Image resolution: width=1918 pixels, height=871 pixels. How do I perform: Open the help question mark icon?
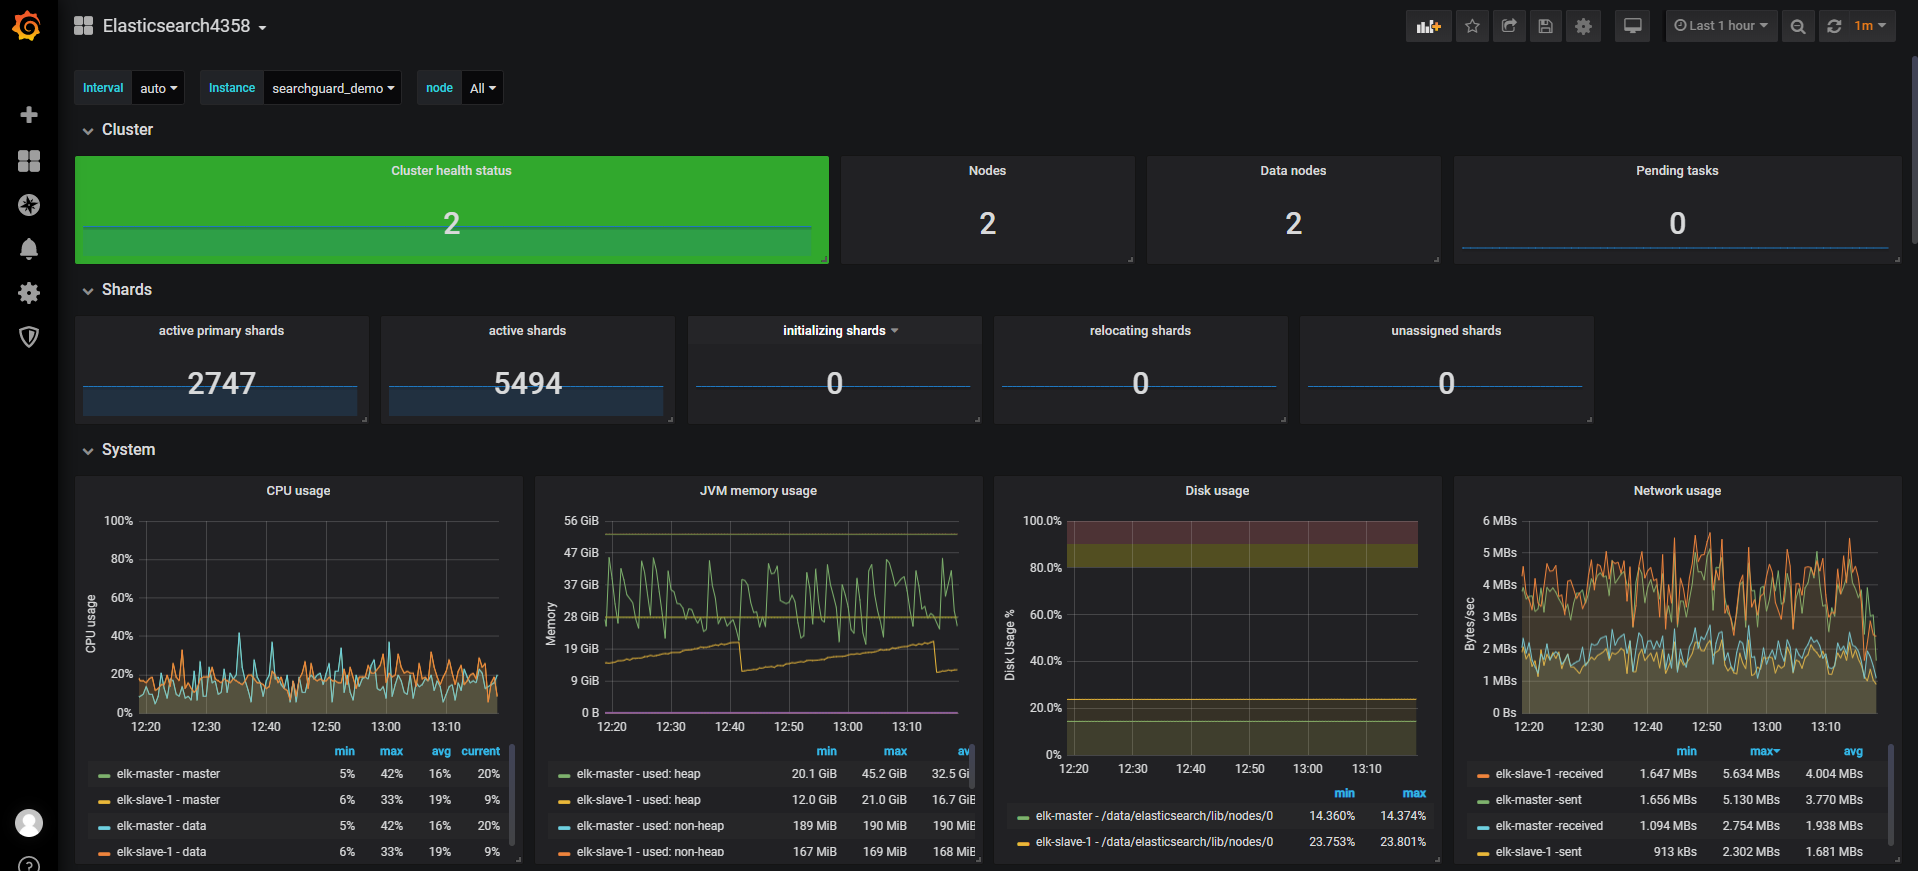coord(29,864)
